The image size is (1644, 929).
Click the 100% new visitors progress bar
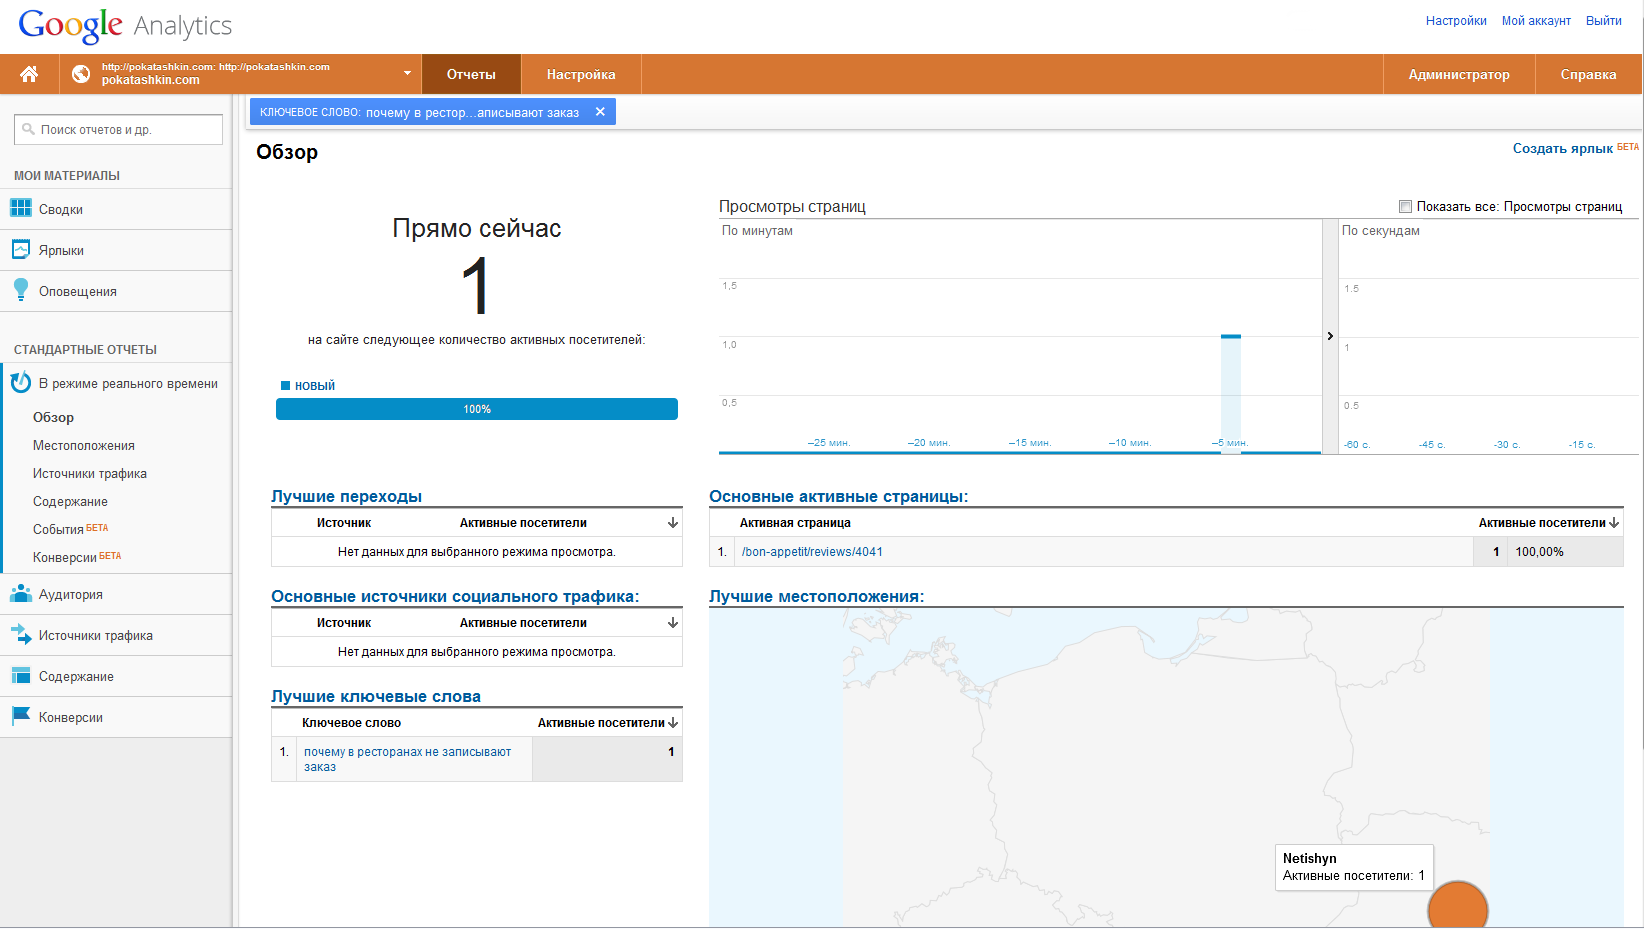click(477, 409)
